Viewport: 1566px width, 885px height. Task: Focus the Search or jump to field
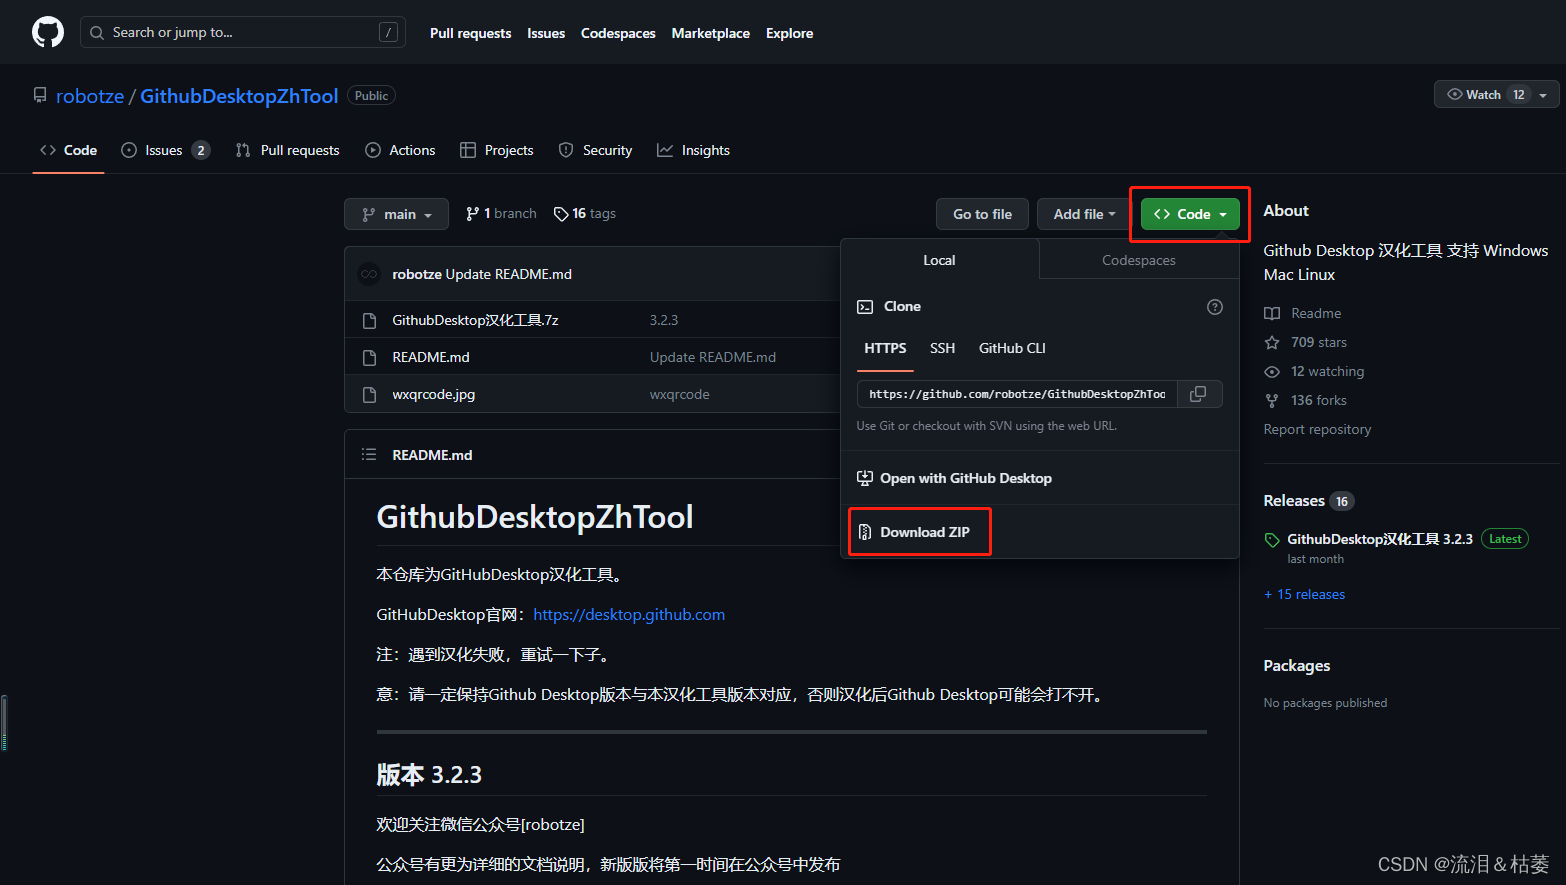[x=243, y=33]
